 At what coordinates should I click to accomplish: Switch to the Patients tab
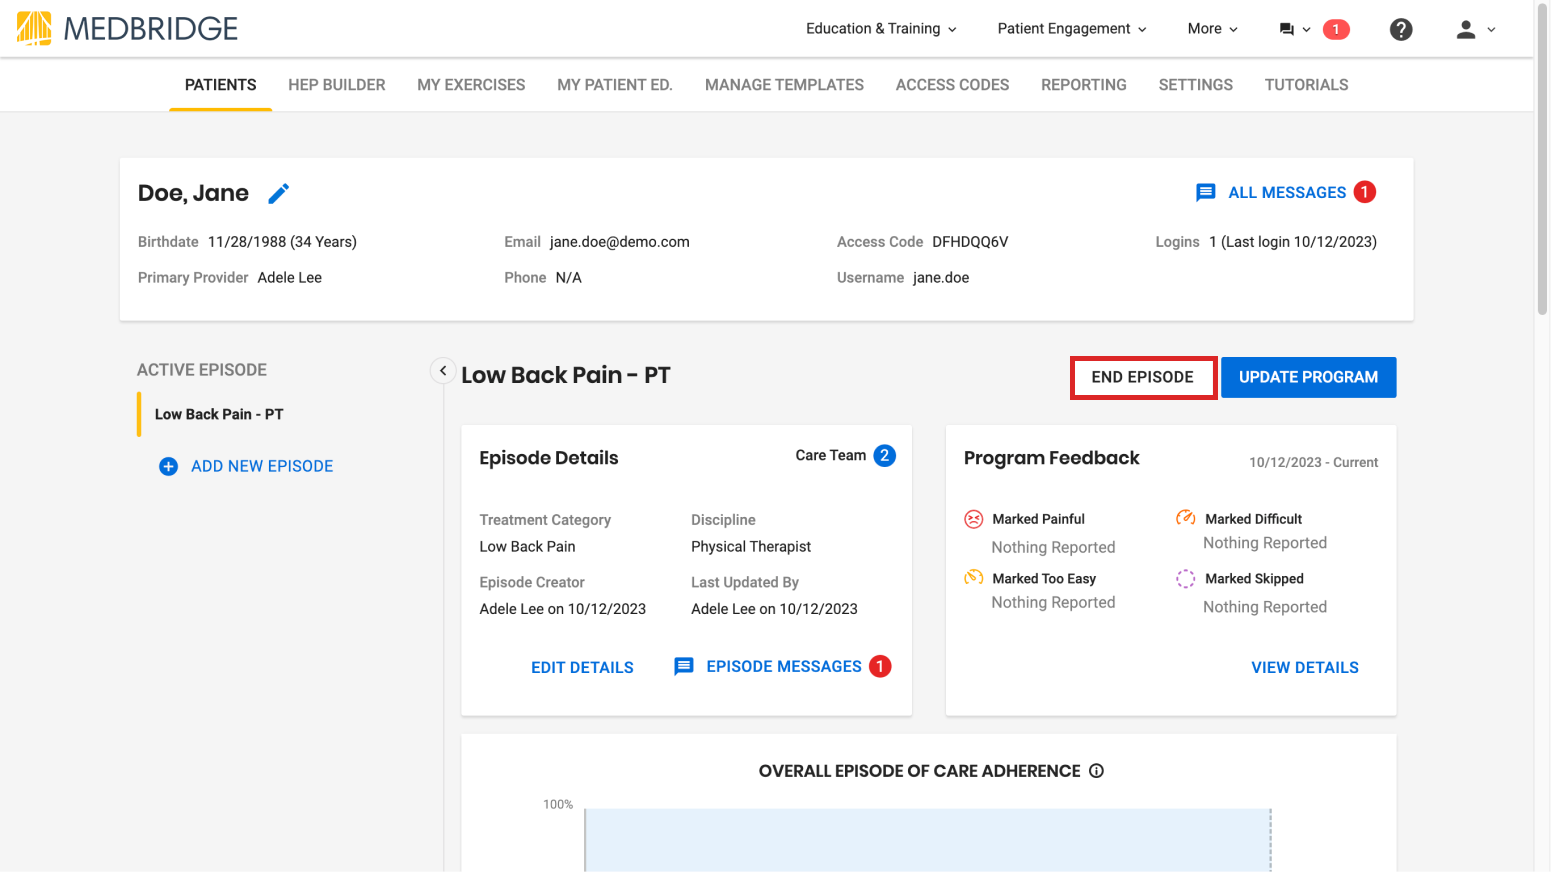click(220, 85)
